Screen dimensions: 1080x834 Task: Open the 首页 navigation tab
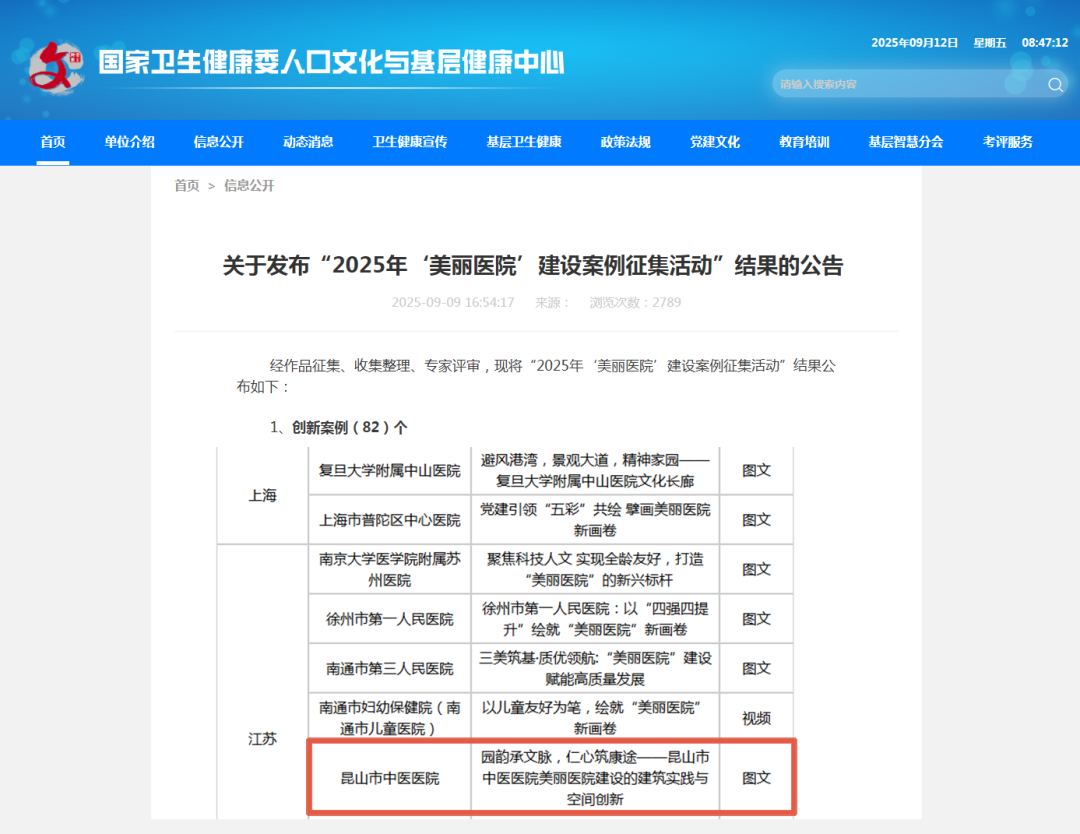[53, 142]
